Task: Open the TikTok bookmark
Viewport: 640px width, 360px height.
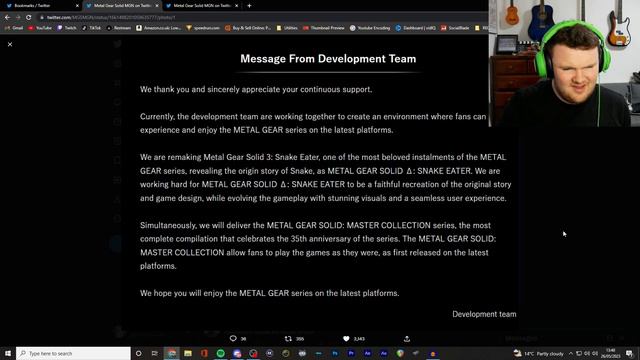Action: pyautogui.click(x=91, y=28)
